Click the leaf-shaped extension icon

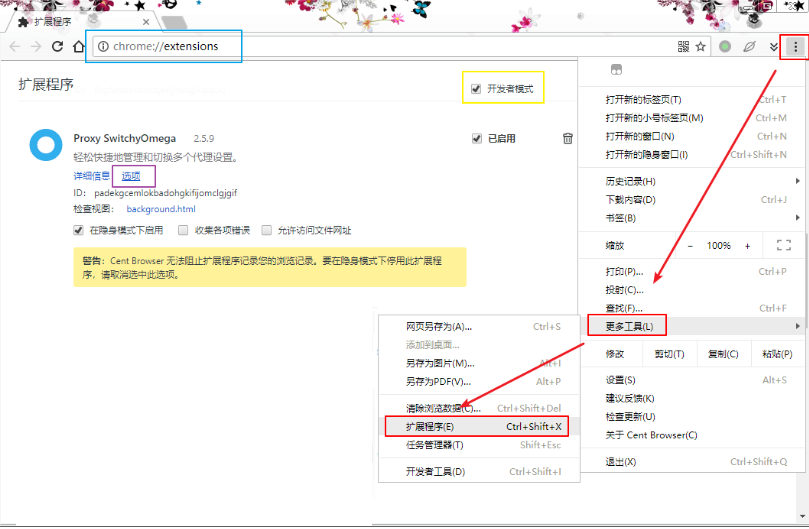[749, 47]
